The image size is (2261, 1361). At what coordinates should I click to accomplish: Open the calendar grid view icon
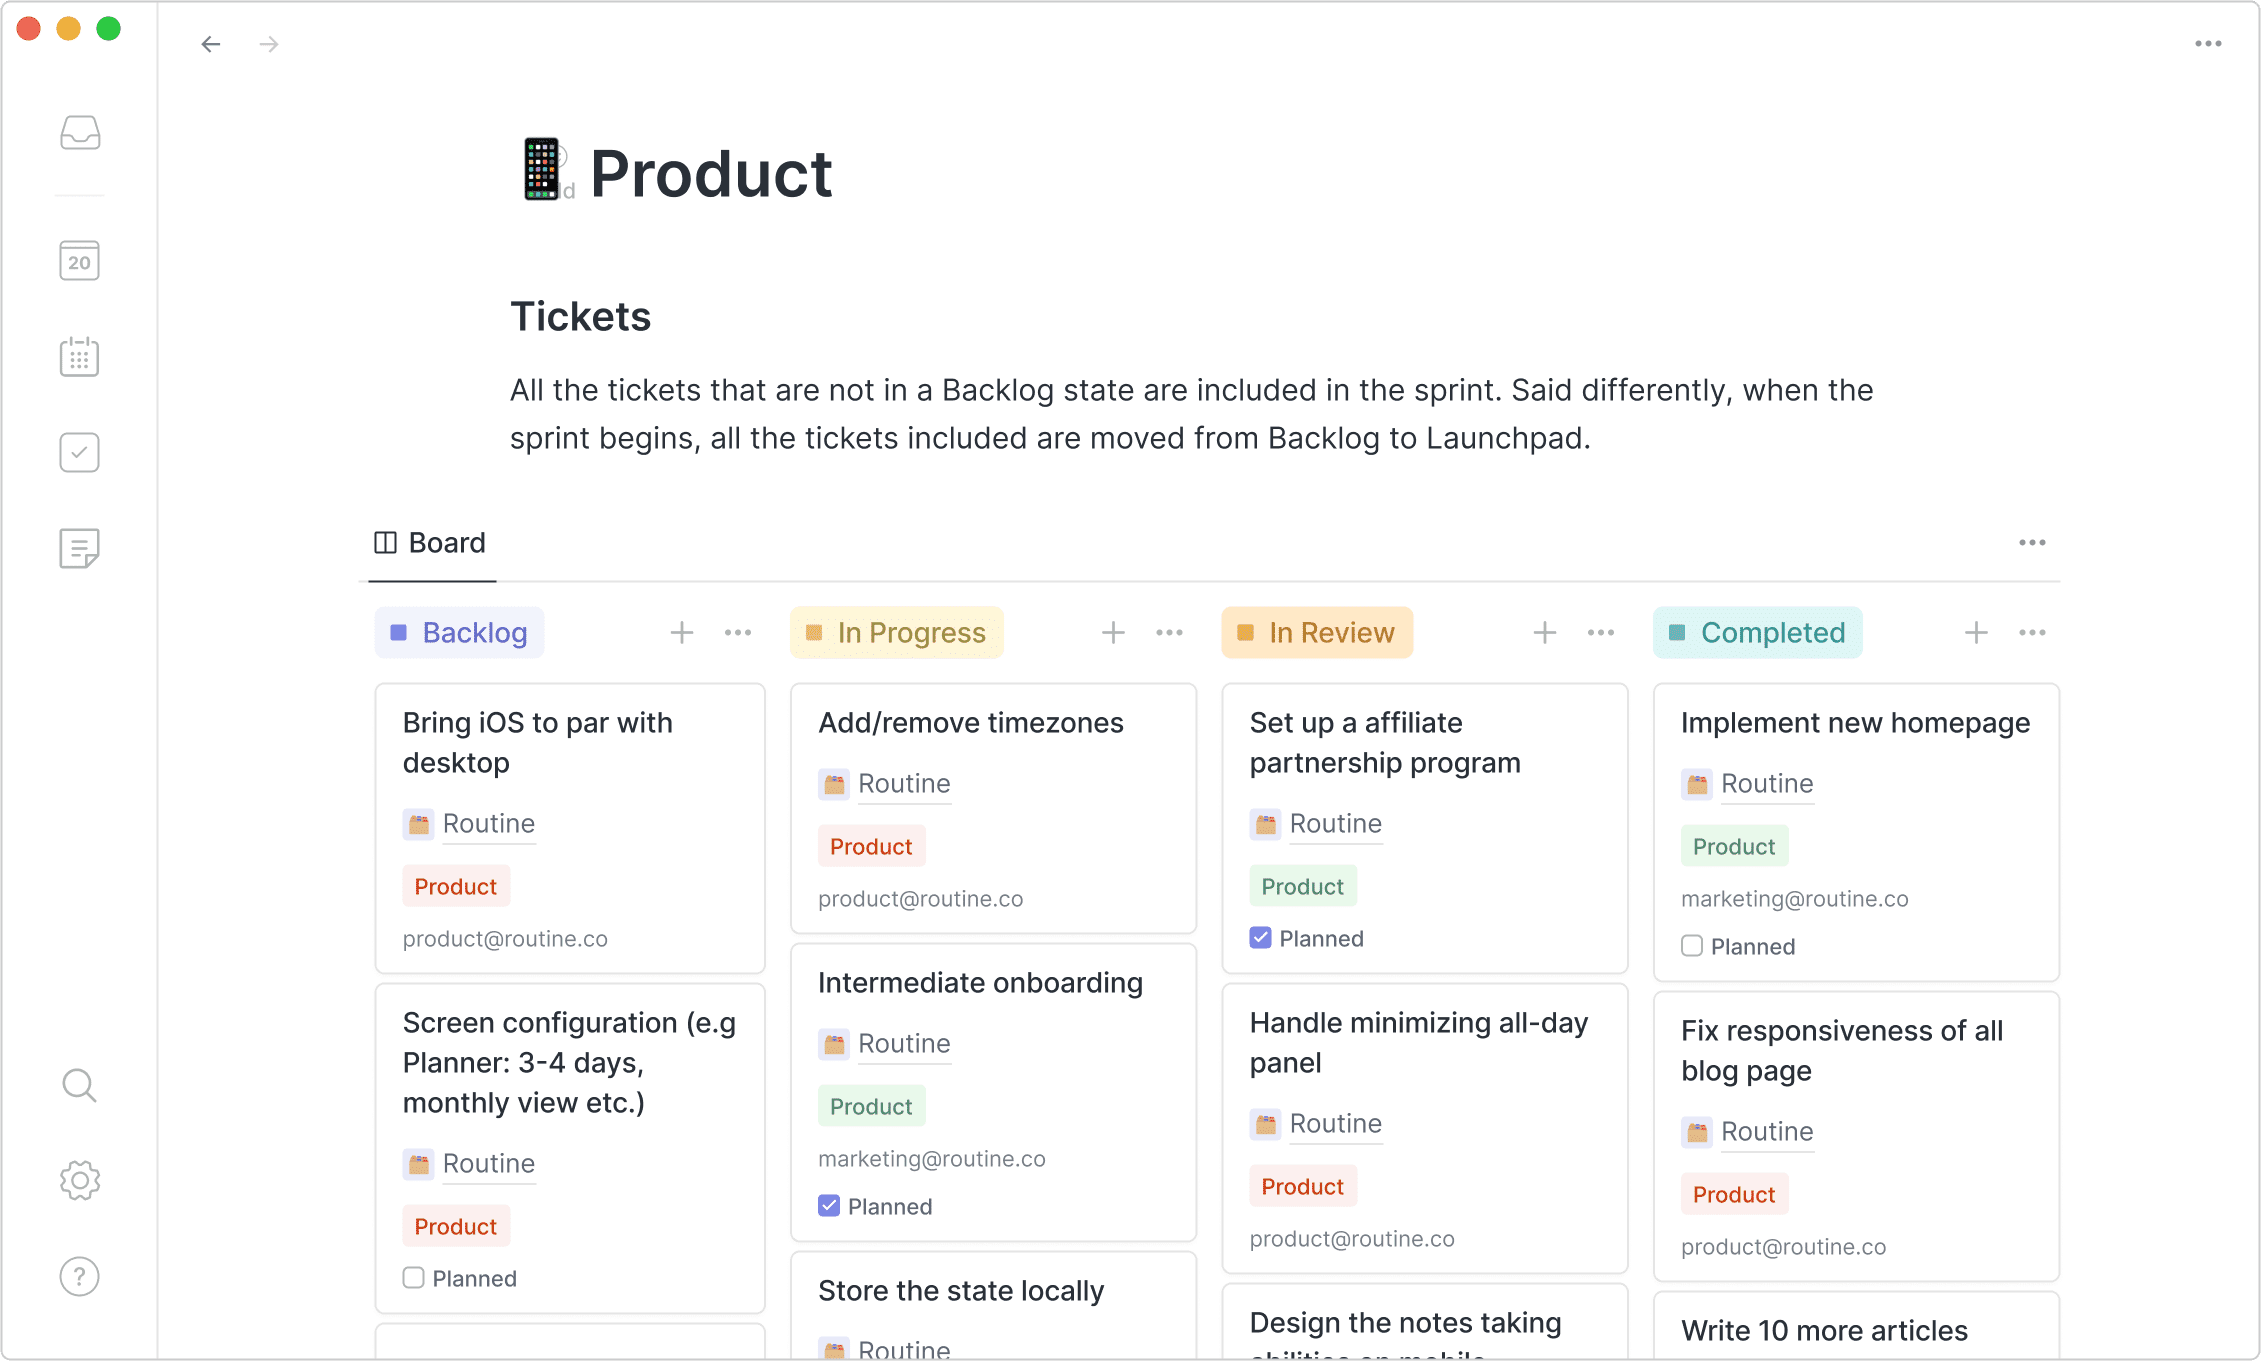tap(80, 357)
